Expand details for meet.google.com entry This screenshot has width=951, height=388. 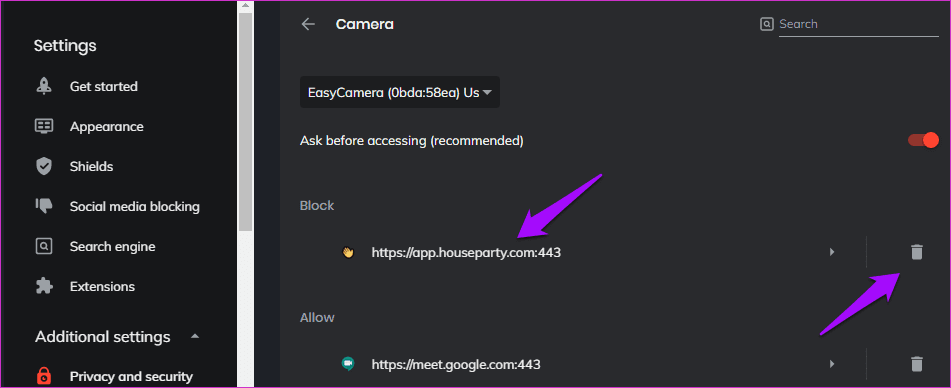tap(832, 364)
